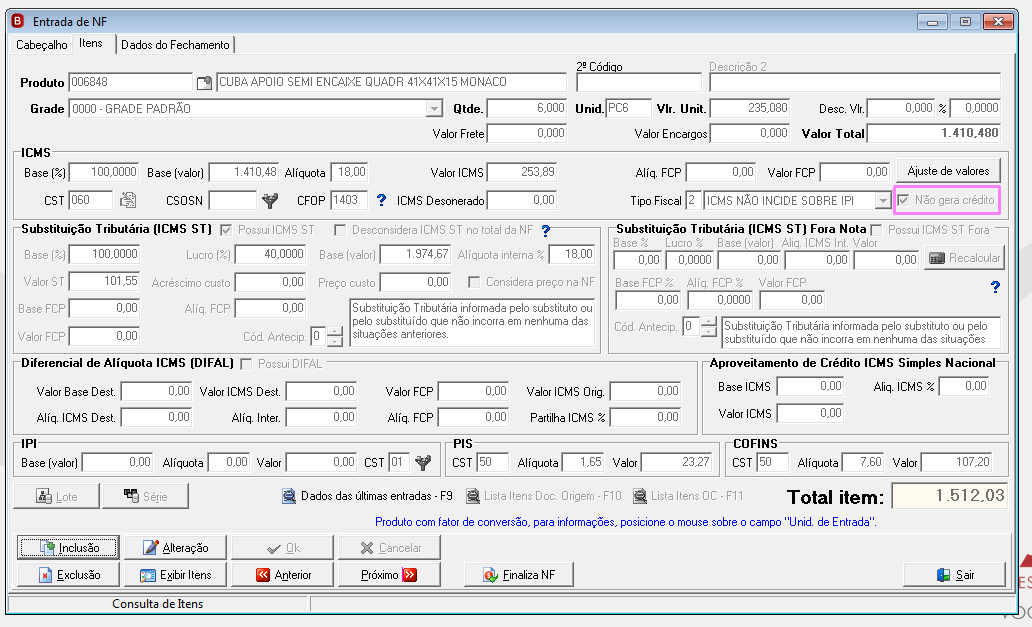Click the Alteração button

[x=175, y=547]
